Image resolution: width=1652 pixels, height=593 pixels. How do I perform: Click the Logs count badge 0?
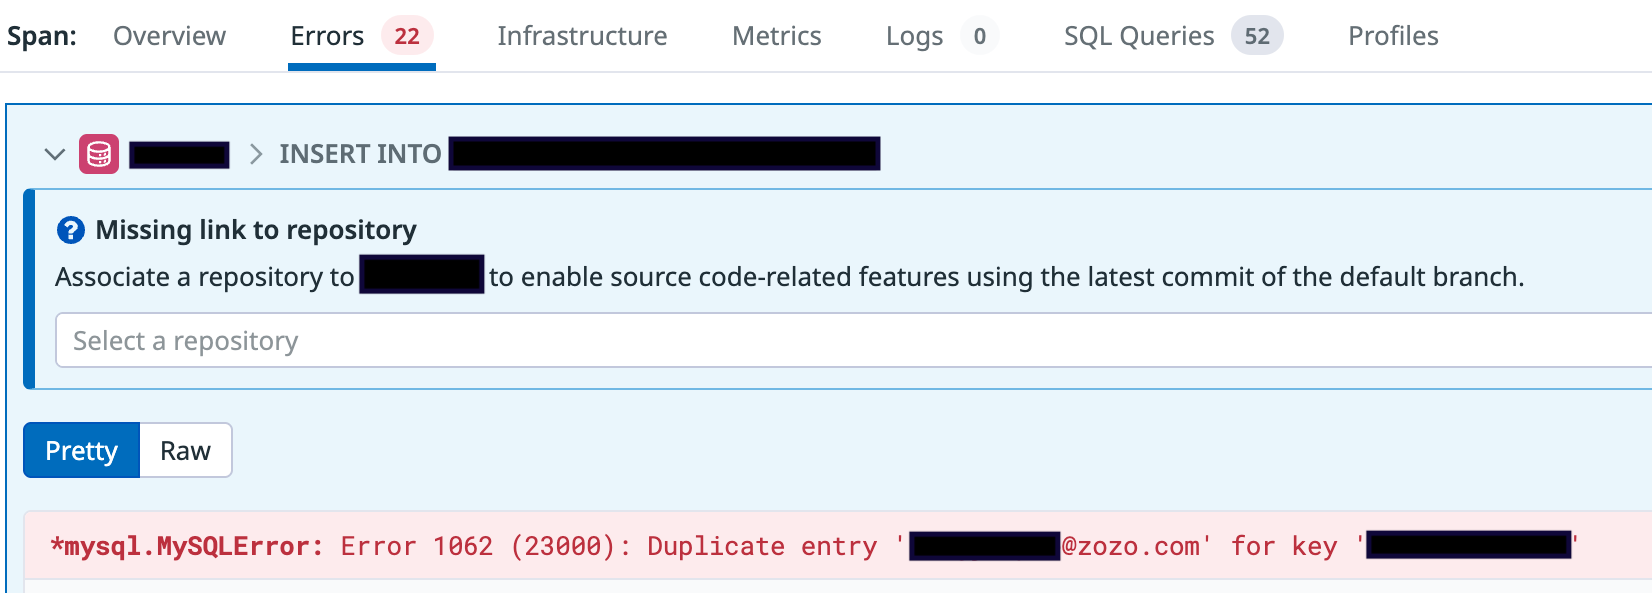[980, 36]
